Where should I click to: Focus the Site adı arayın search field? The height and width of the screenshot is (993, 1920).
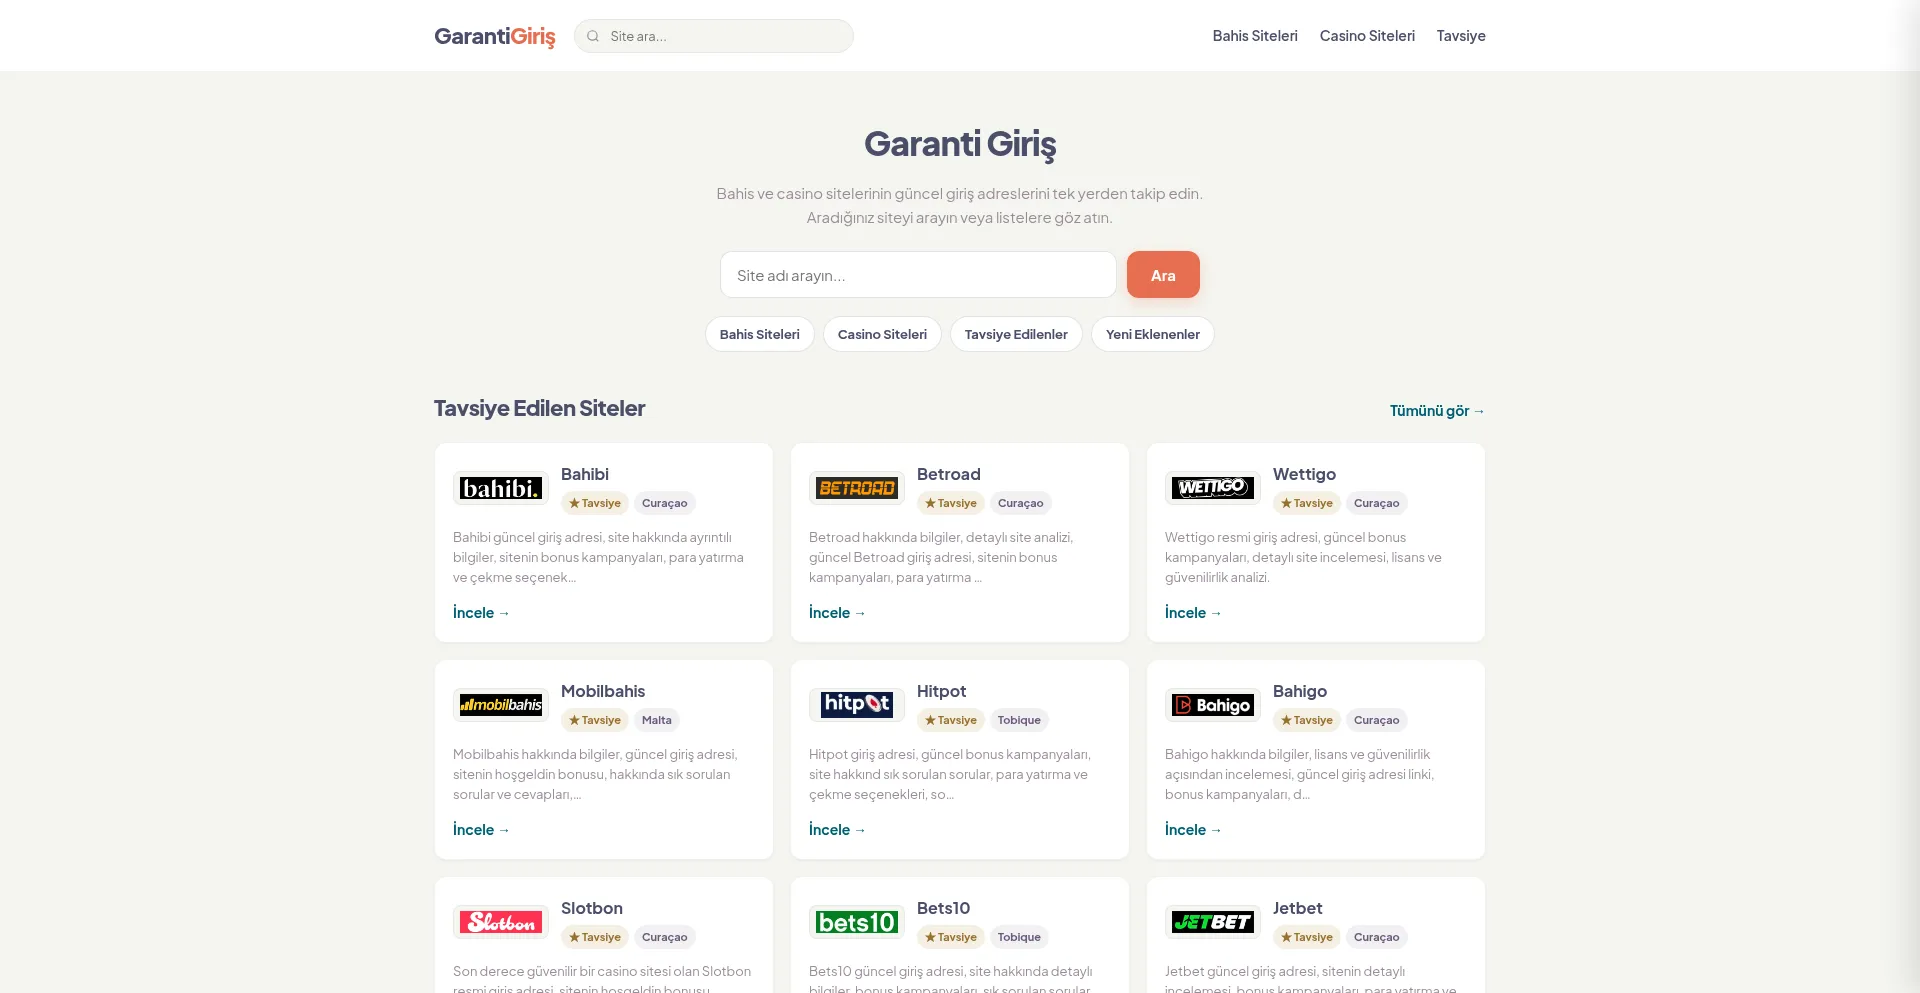click(x=918, y=275)
